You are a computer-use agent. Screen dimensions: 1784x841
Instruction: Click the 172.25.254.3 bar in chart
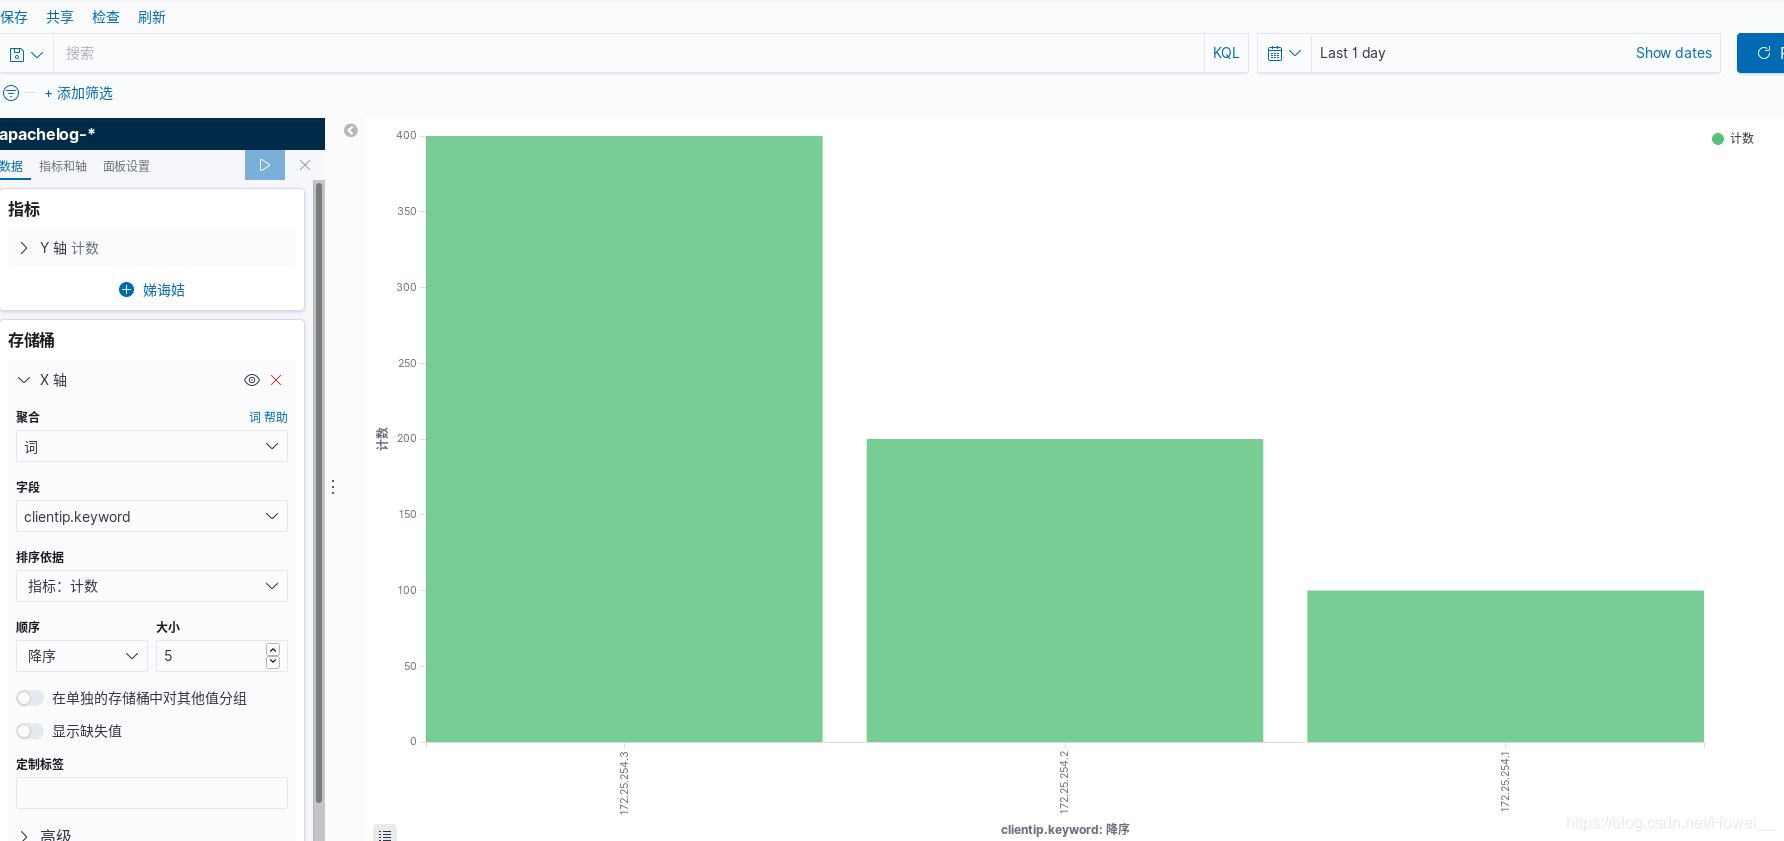click(624, 439)
